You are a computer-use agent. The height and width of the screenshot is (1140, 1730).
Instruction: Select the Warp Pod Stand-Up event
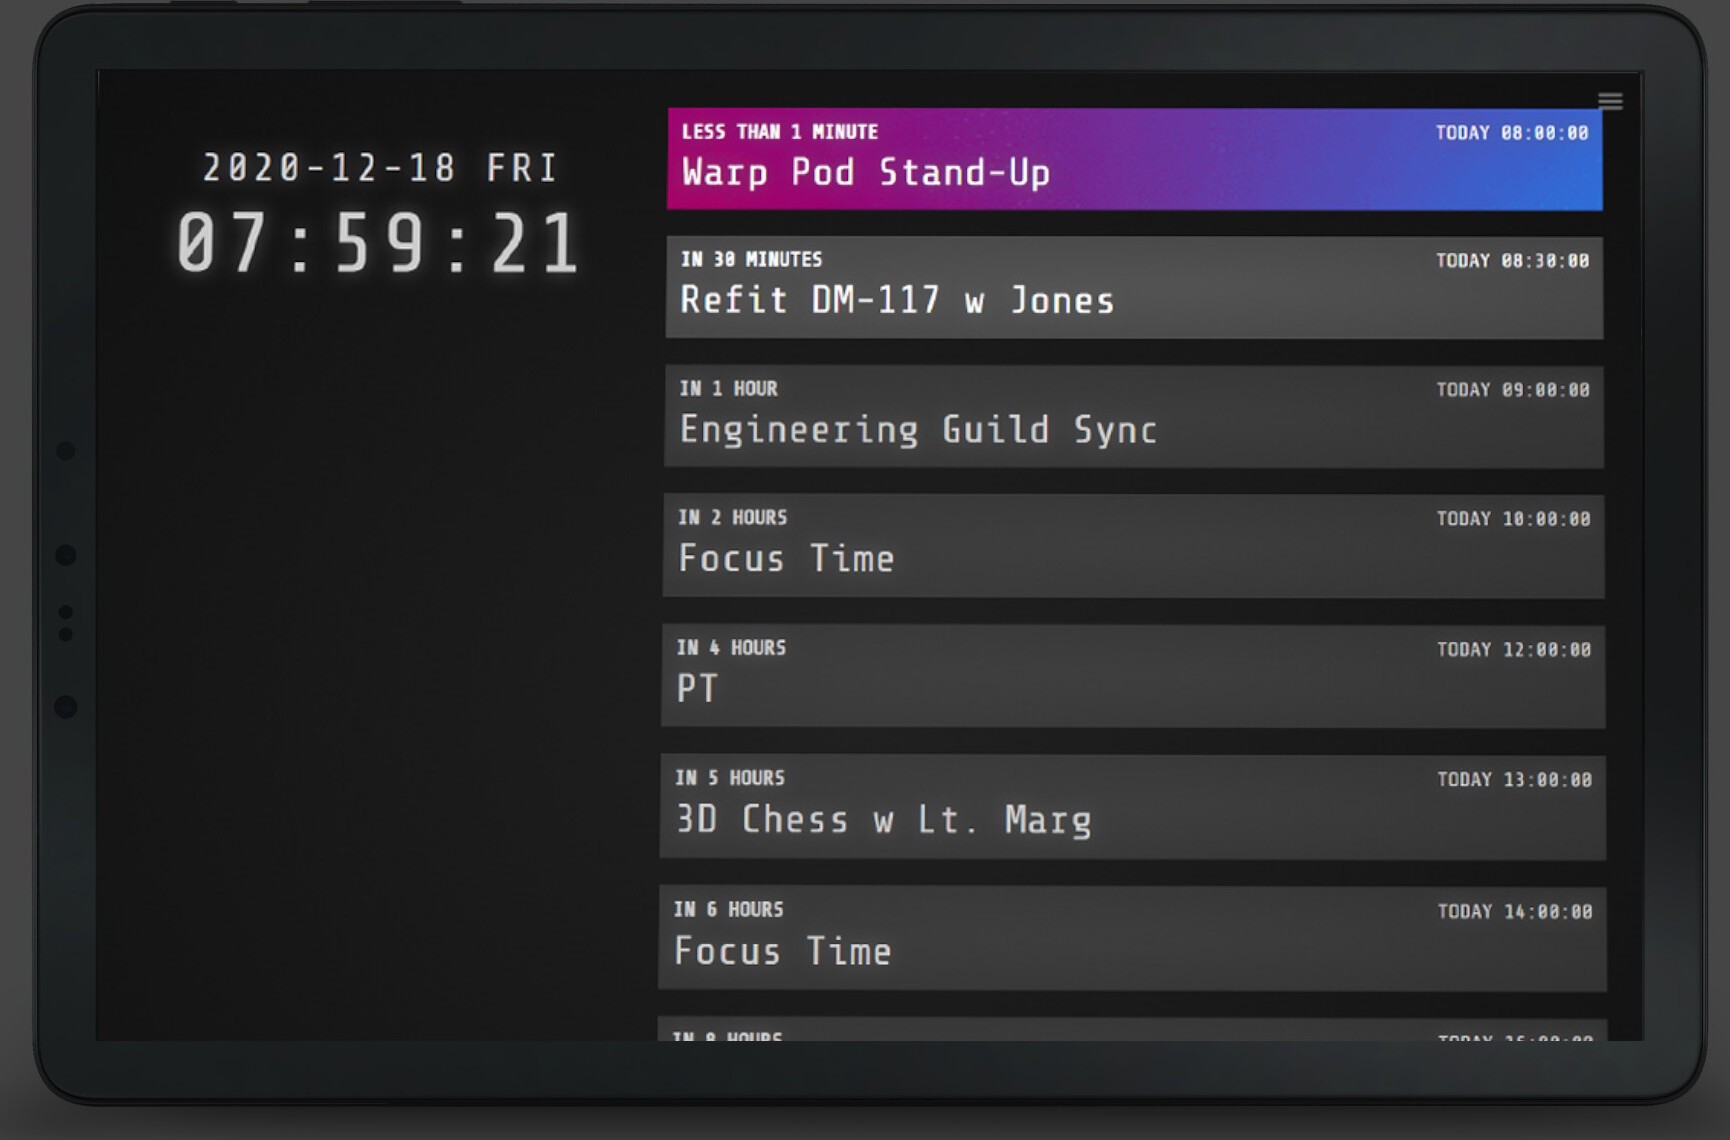1135,159
